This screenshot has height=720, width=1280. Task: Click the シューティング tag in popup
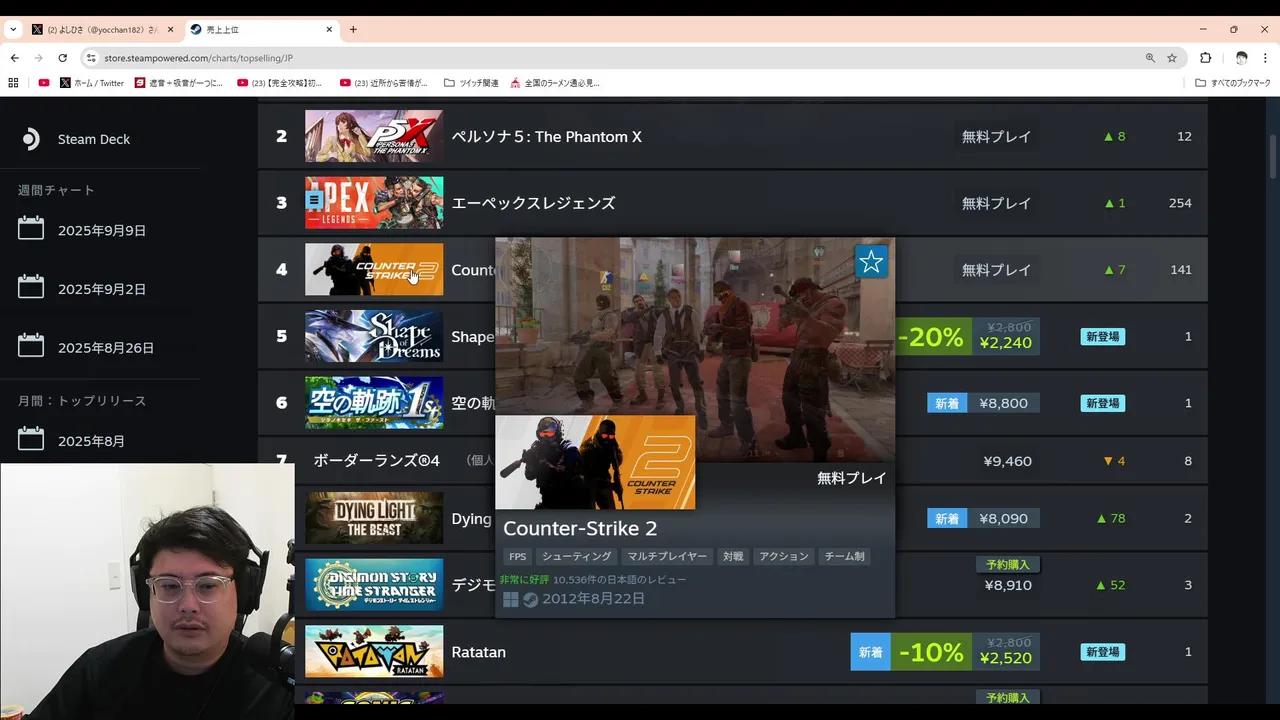click(577, 557)
